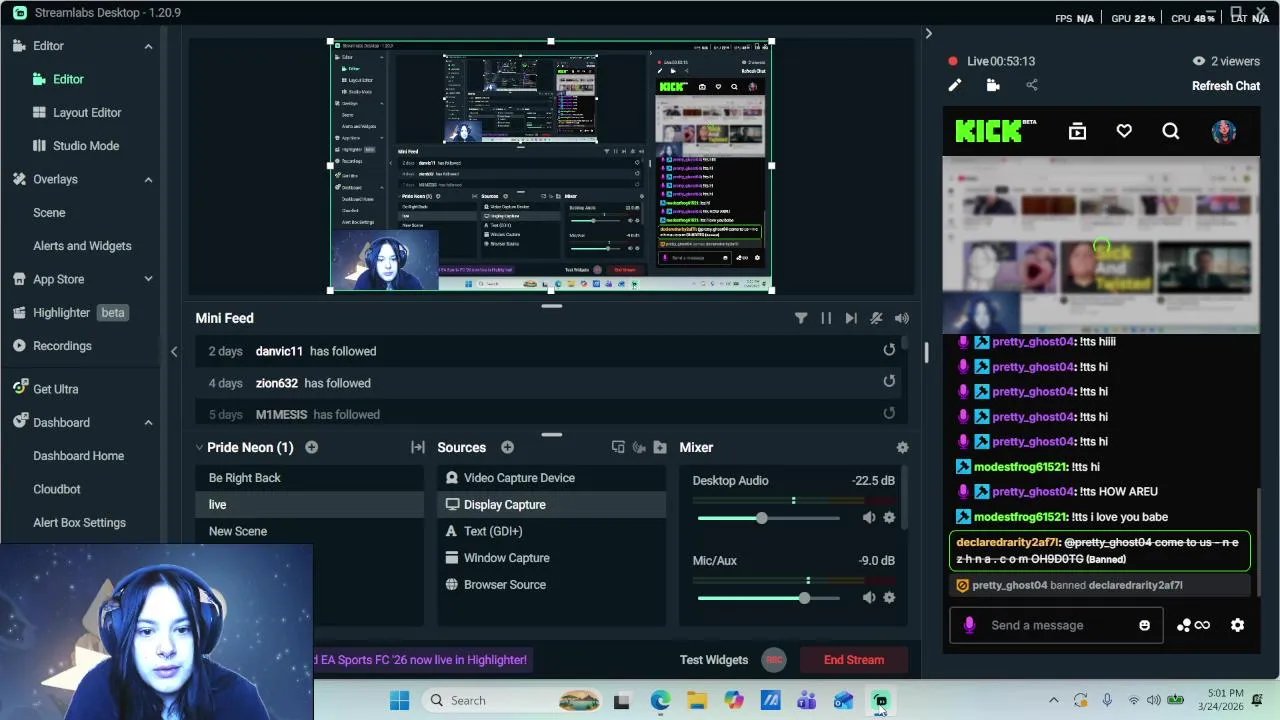Open Mixer advanced audio settings gear
The image size is (1280, 720).
point(902,447)
